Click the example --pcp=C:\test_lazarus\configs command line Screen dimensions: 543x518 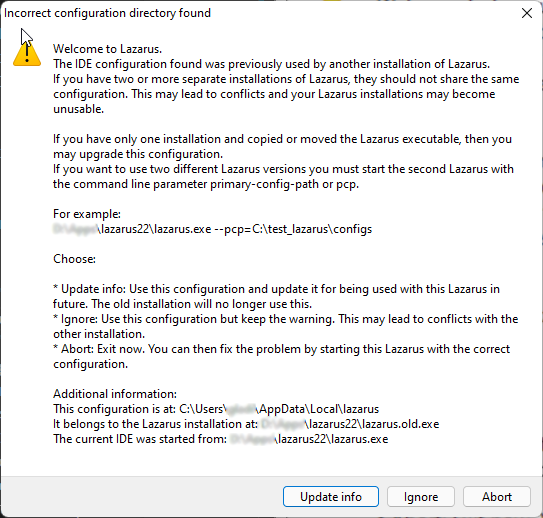click(213, 229)
